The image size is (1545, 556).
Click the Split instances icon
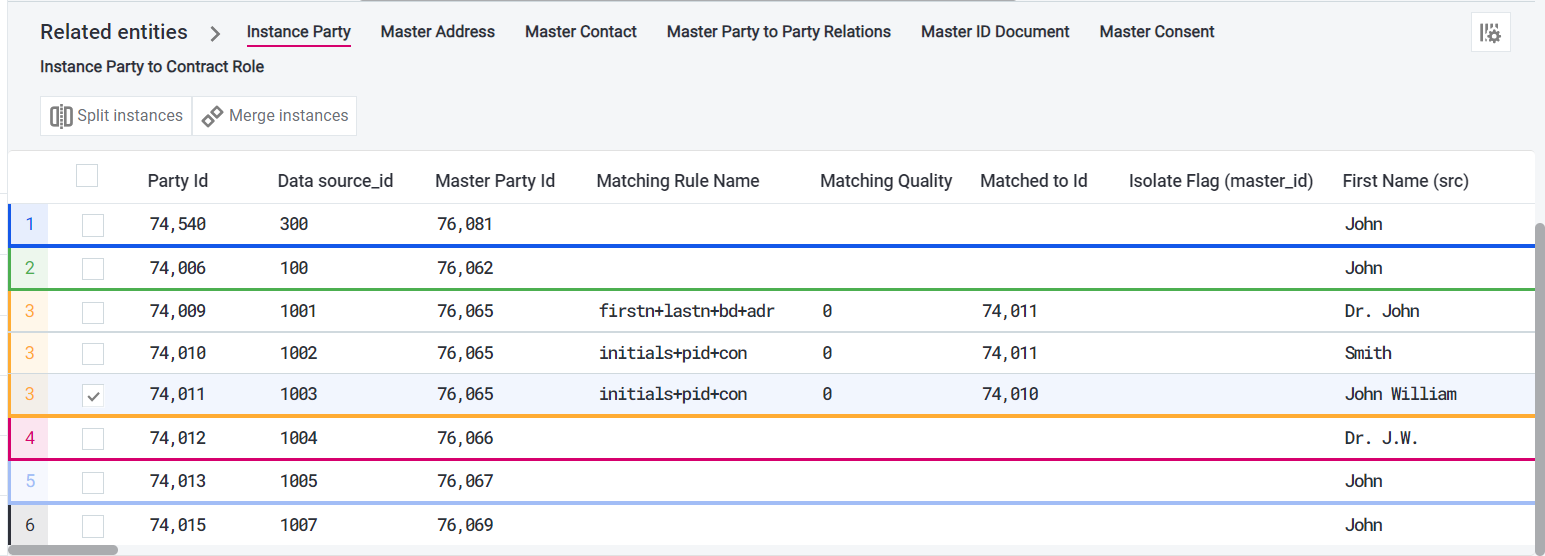(62, 116)
